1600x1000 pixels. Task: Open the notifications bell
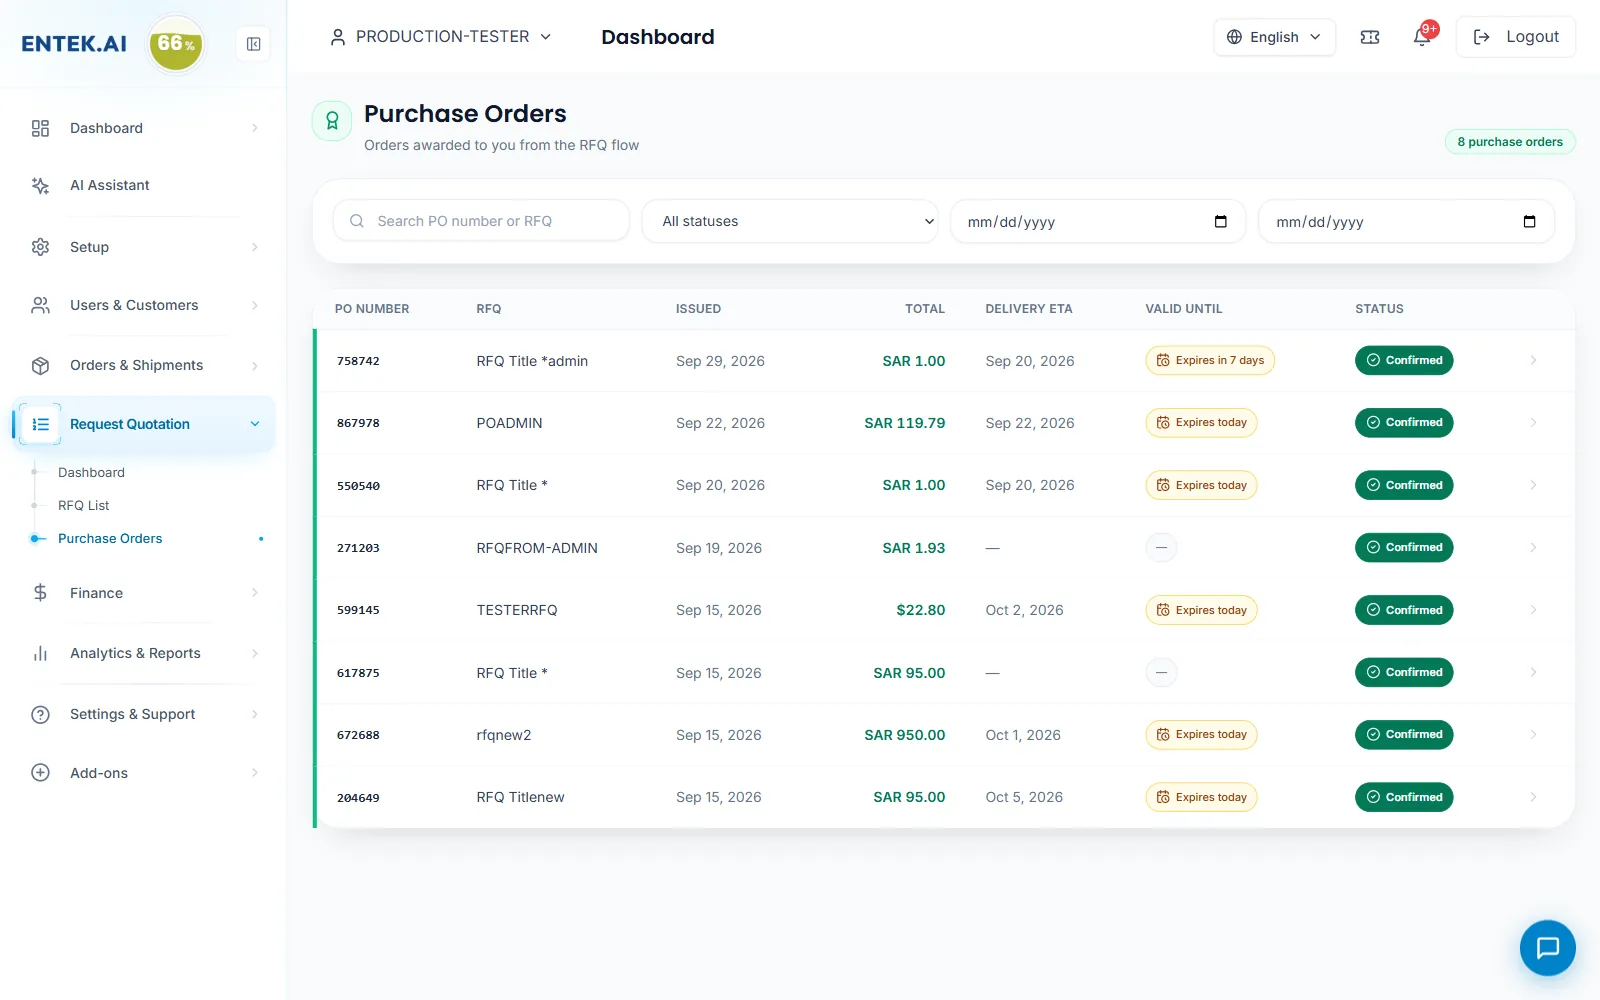click(1422, 37)
